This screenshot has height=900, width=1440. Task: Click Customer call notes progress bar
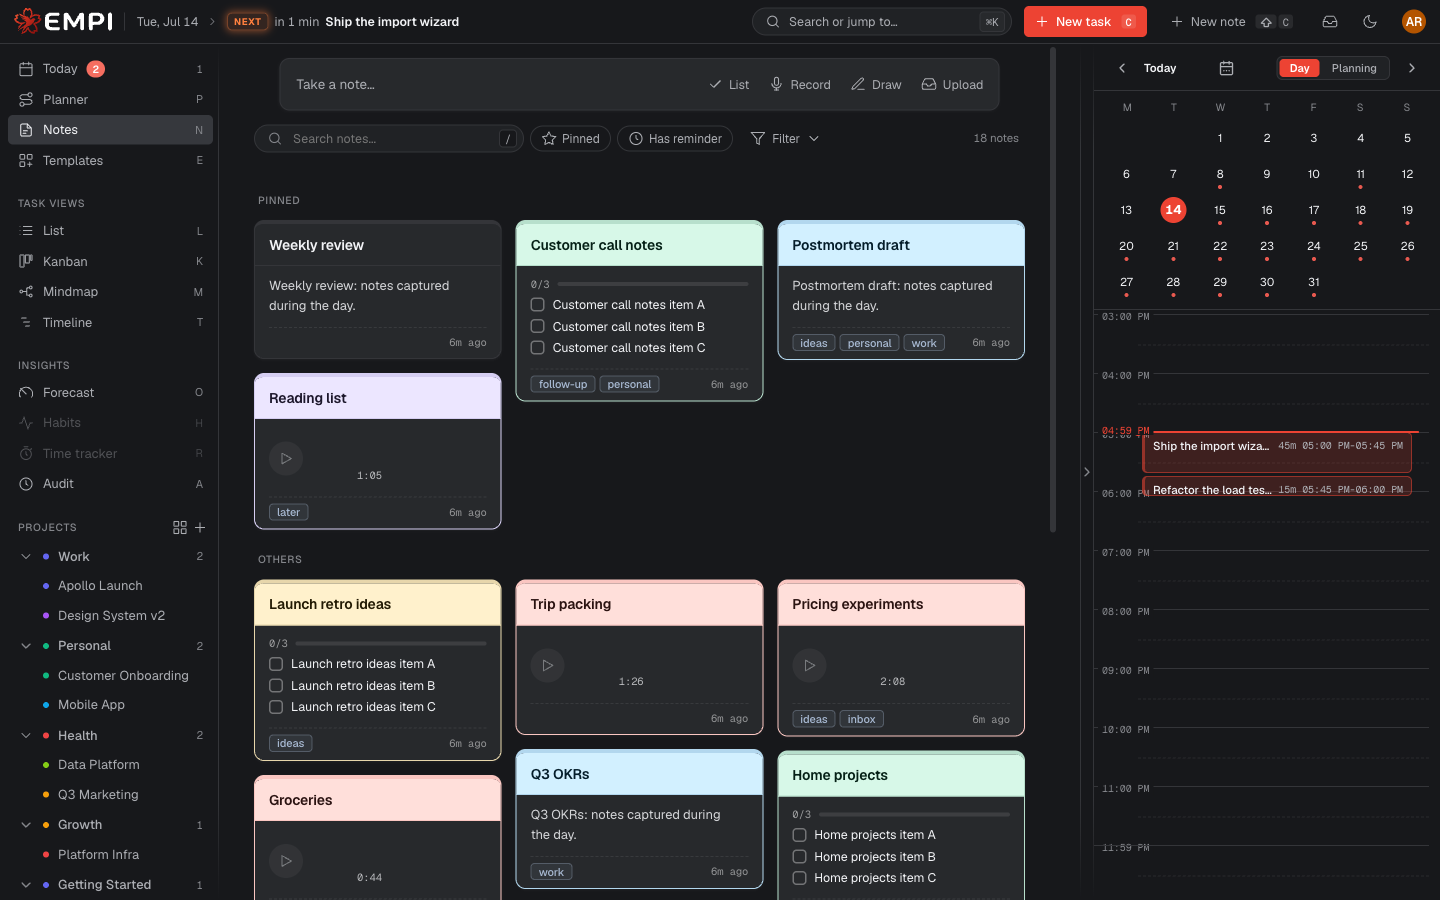(652, 284)
